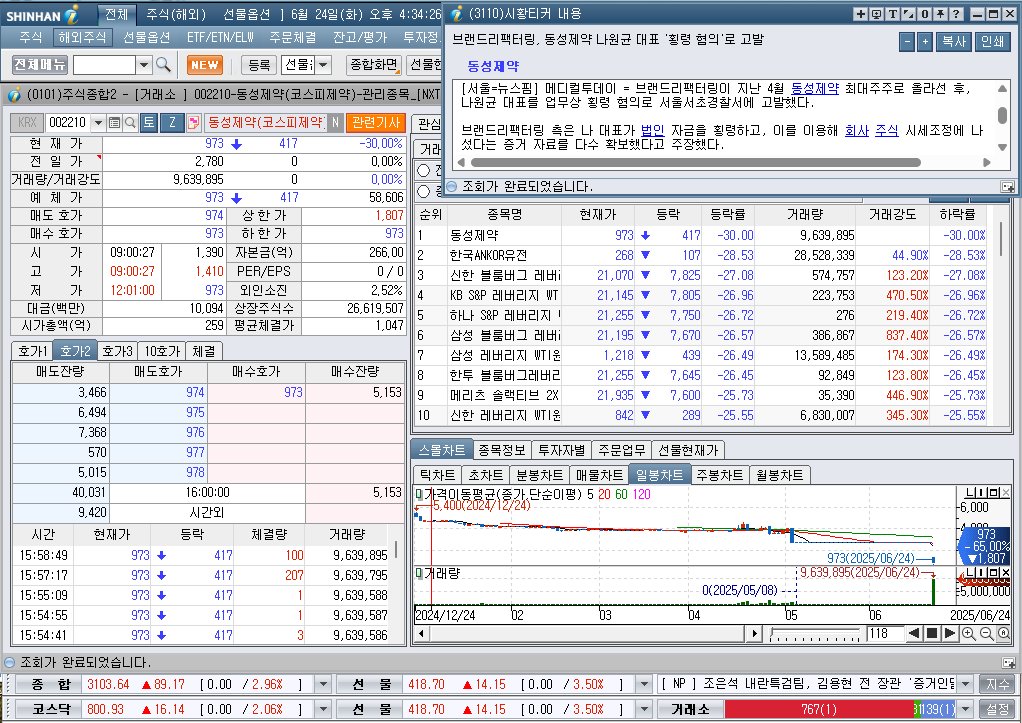Zoom in chart with plus magnifier icon
Viewport: 1022px width, 723px height.
[x=969, y=634]
